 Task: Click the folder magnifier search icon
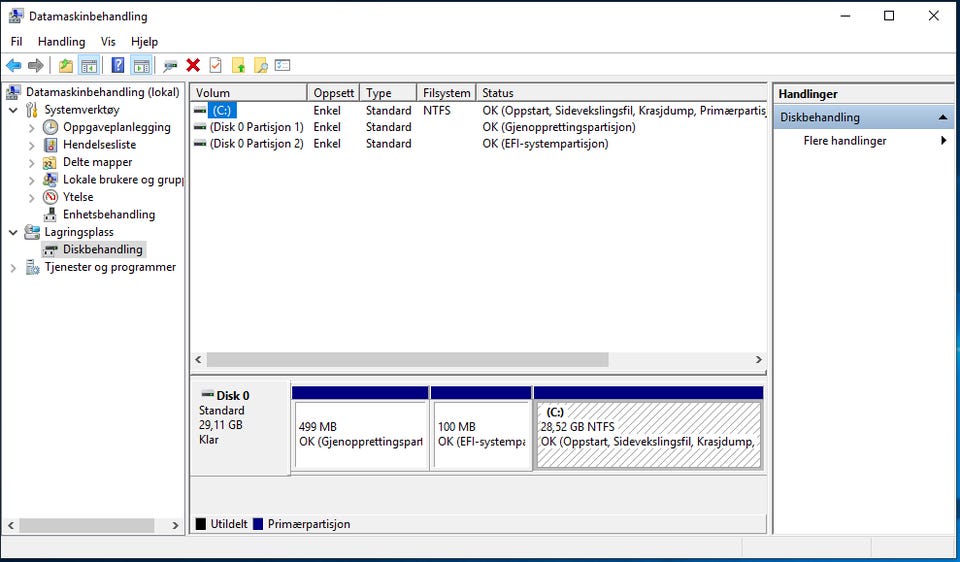click(x=260, y=66)
